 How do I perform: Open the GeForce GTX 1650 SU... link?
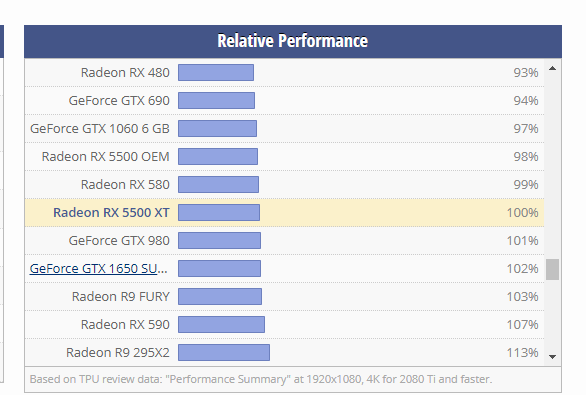pyautogui.click(x=99, y=268)
